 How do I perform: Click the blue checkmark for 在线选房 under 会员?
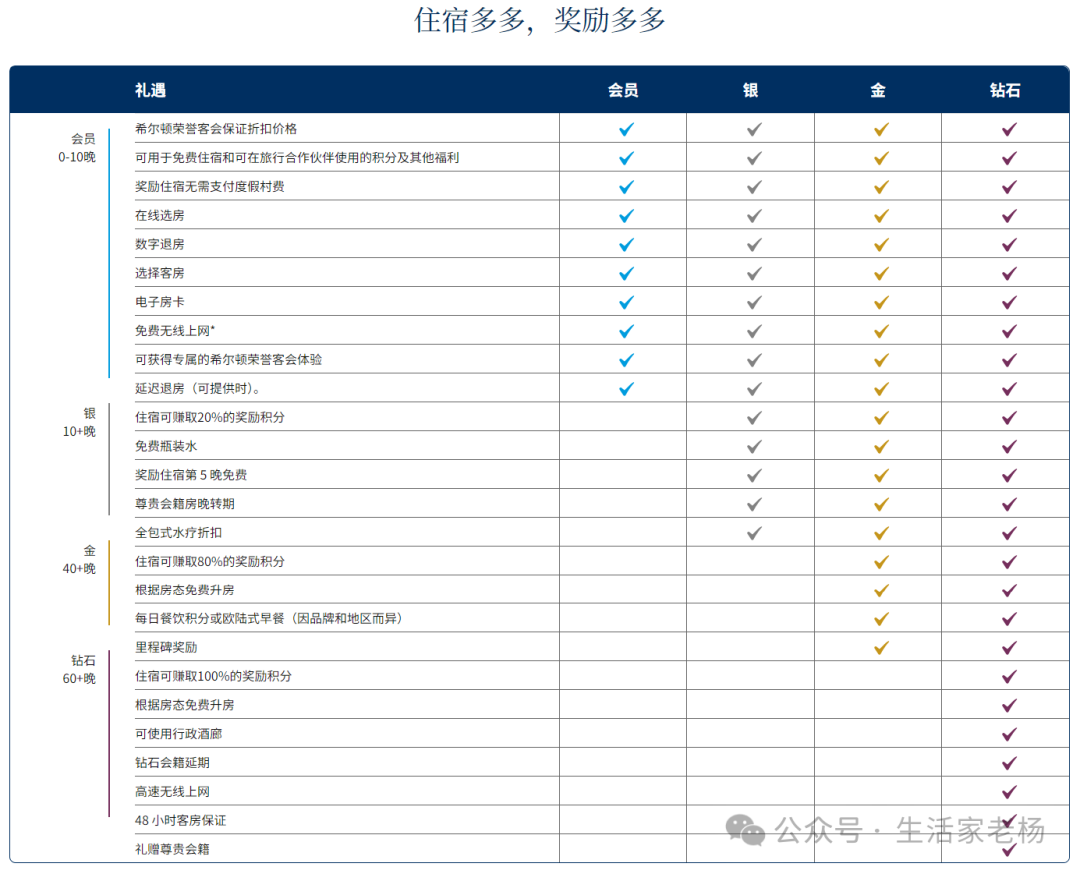[625, 215]
